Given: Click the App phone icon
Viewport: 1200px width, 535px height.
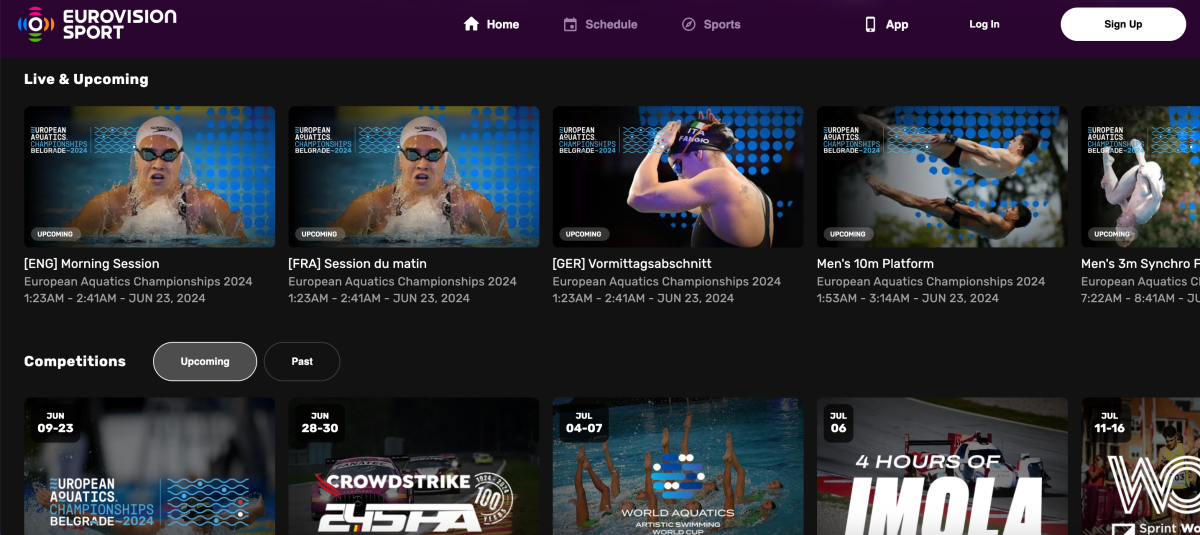Looking at the screenshot, I should pos(870,24).
